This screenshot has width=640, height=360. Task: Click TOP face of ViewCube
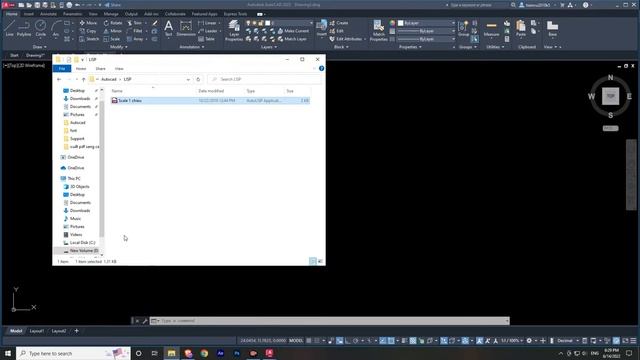tap(610, 96)
